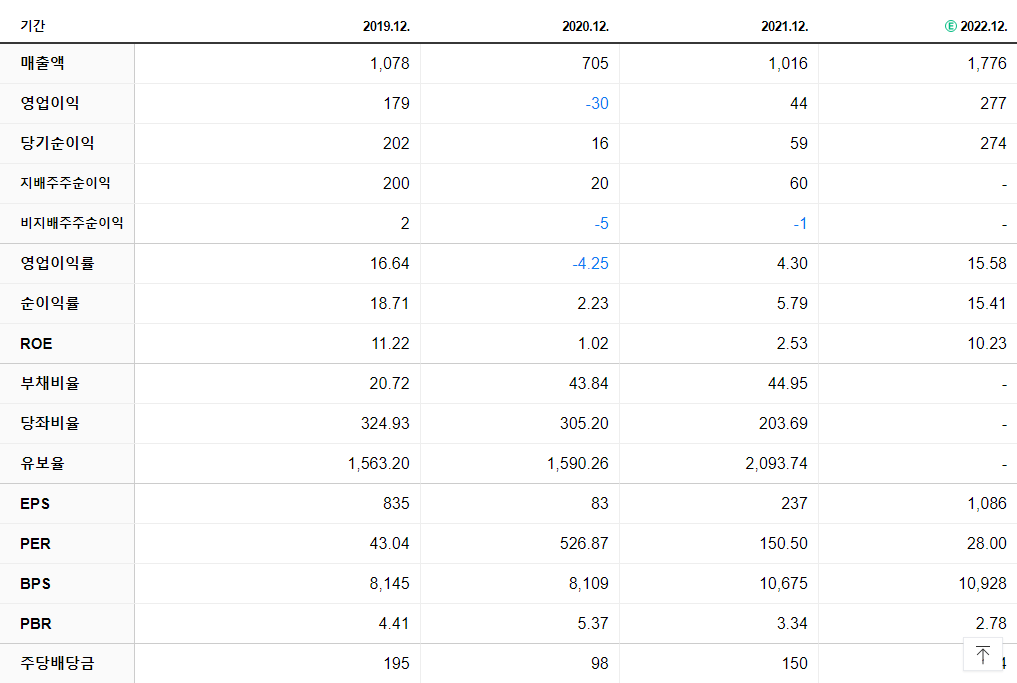Click the 203.69 quick ratio value
This screenshot has height=683, width=1017.
click(784, 424)
